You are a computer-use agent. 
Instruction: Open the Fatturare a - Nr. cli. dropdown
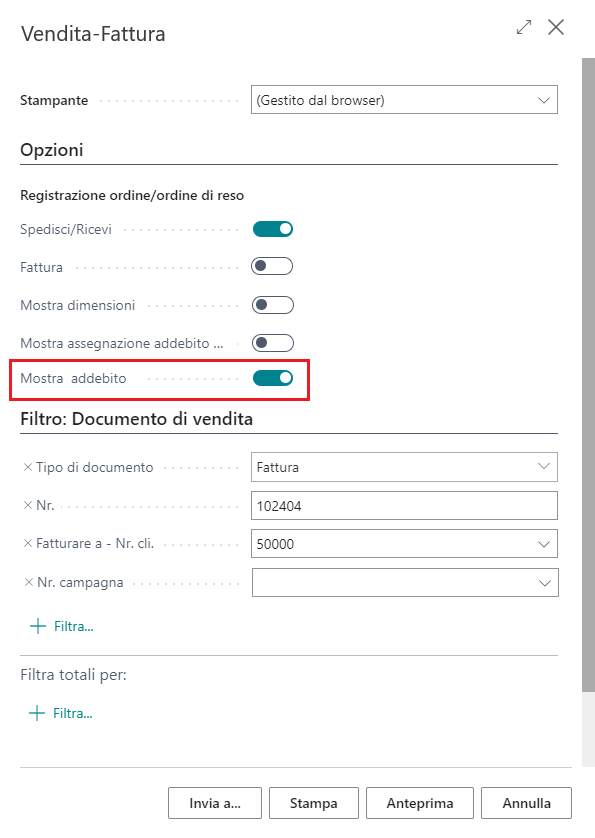pyautogui.click(x=542, y=543)
